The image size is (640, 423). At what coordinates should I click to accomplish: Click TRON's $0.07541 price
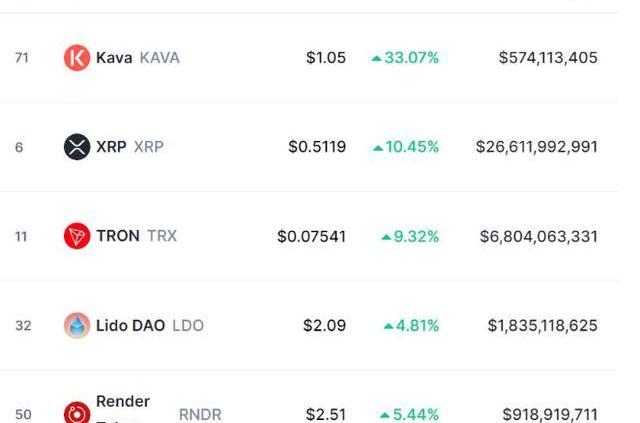pos(312,236)
